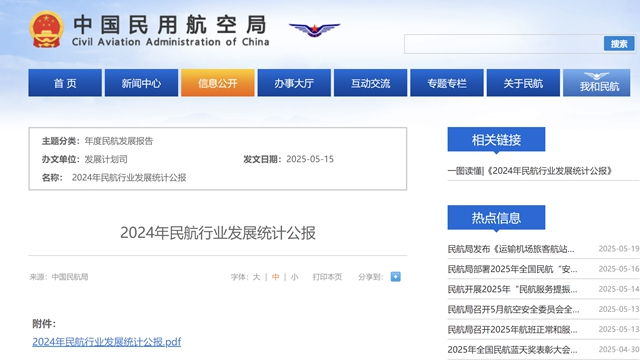This screenshot has height=360, width=640.
Task: Go to 首页 home tab
Action: click(x=65, y=83)
